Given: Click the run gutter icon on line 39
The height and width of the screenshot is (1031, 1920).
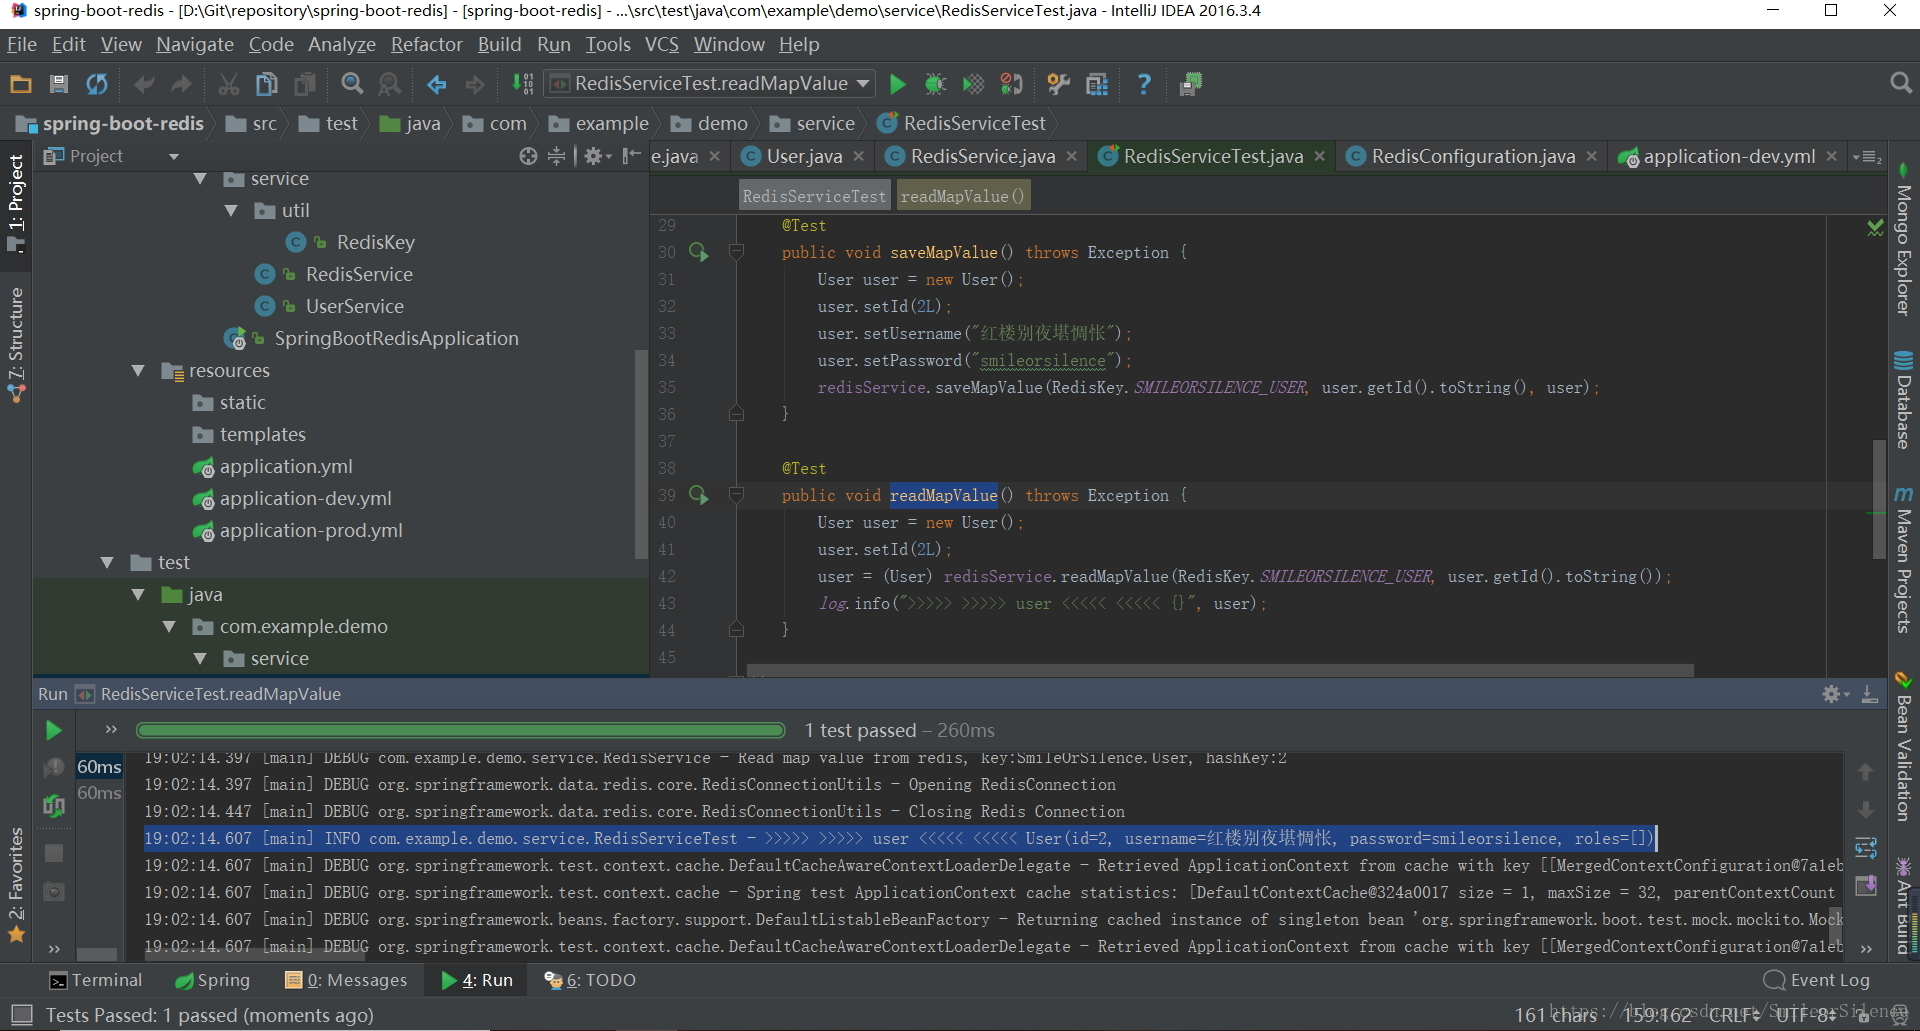Looking at the screenshot, I should [698, 495].
